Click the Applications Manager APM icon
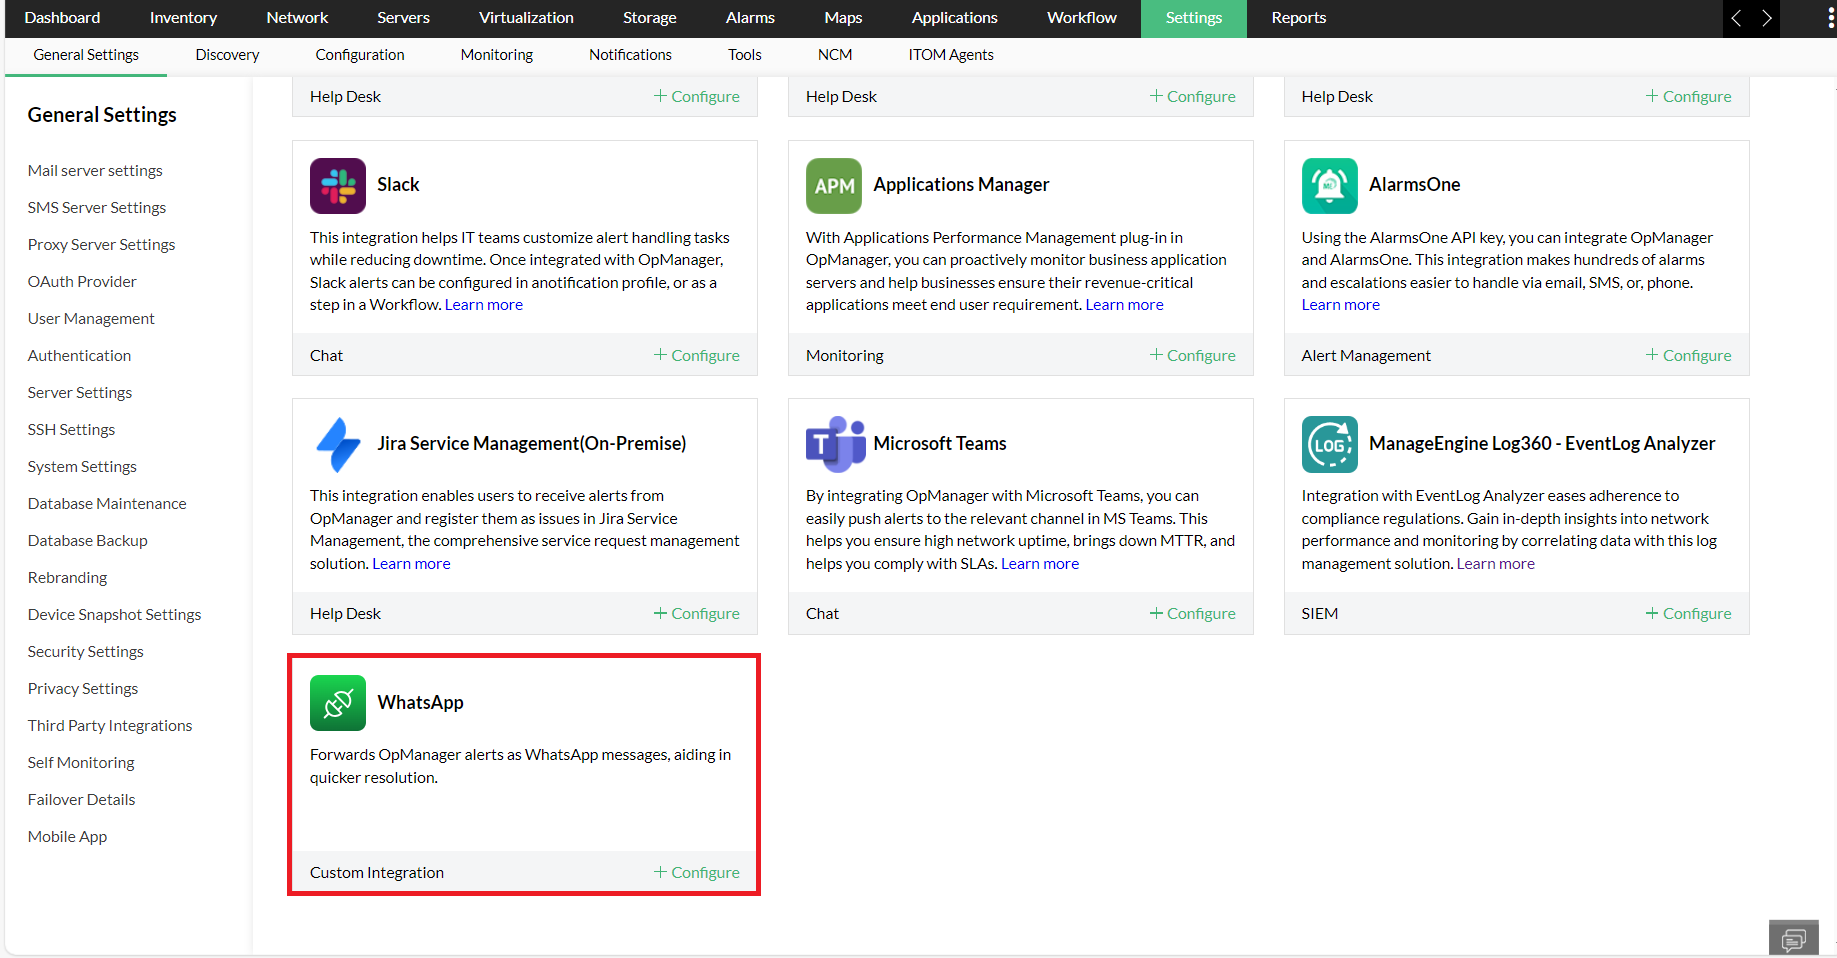Viewport: 1837px width, 958px height. [834, 186]
